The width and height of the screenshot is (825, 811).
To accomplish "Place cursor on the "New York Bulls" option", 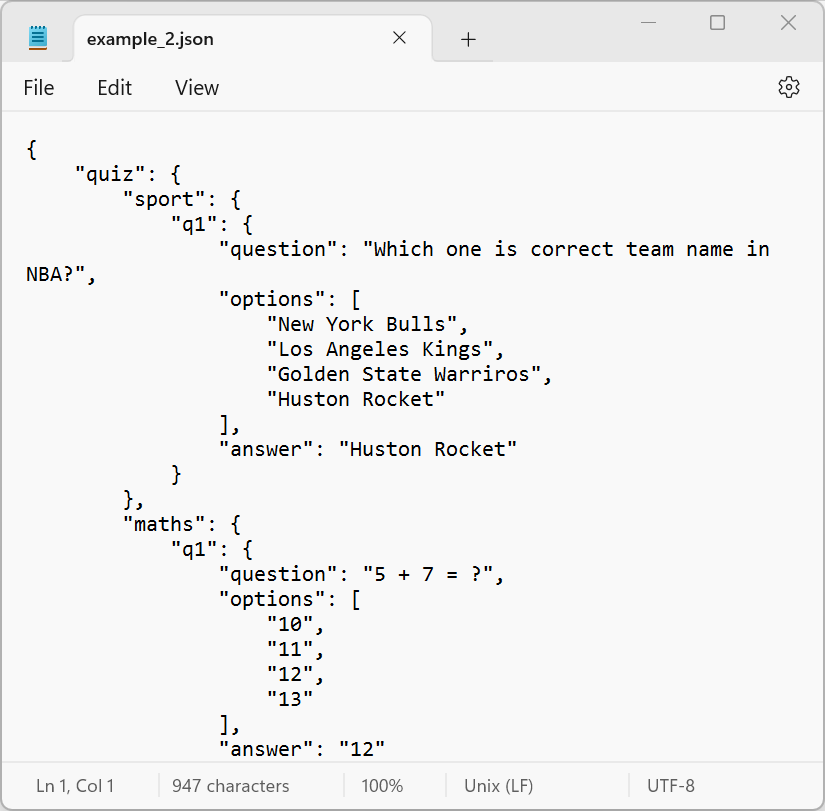I will click(367, 324).
